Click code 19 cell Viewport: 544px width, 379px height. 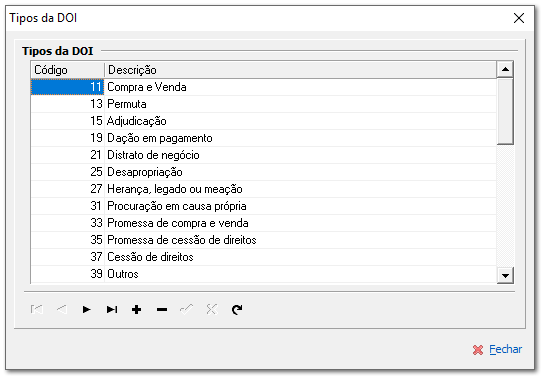[68, 138]
